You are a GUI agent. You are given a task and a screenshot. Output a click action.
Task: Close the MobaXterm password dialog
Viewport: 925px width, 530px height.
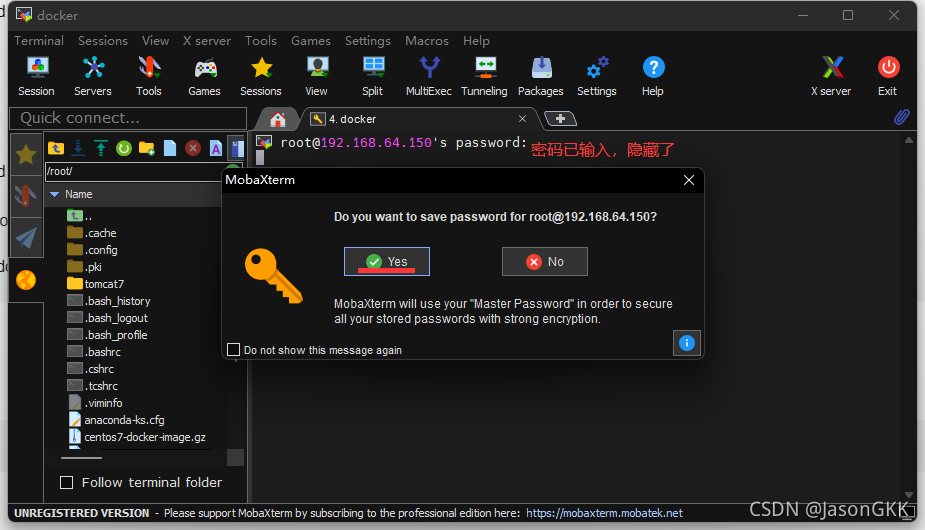pos(688,180)
